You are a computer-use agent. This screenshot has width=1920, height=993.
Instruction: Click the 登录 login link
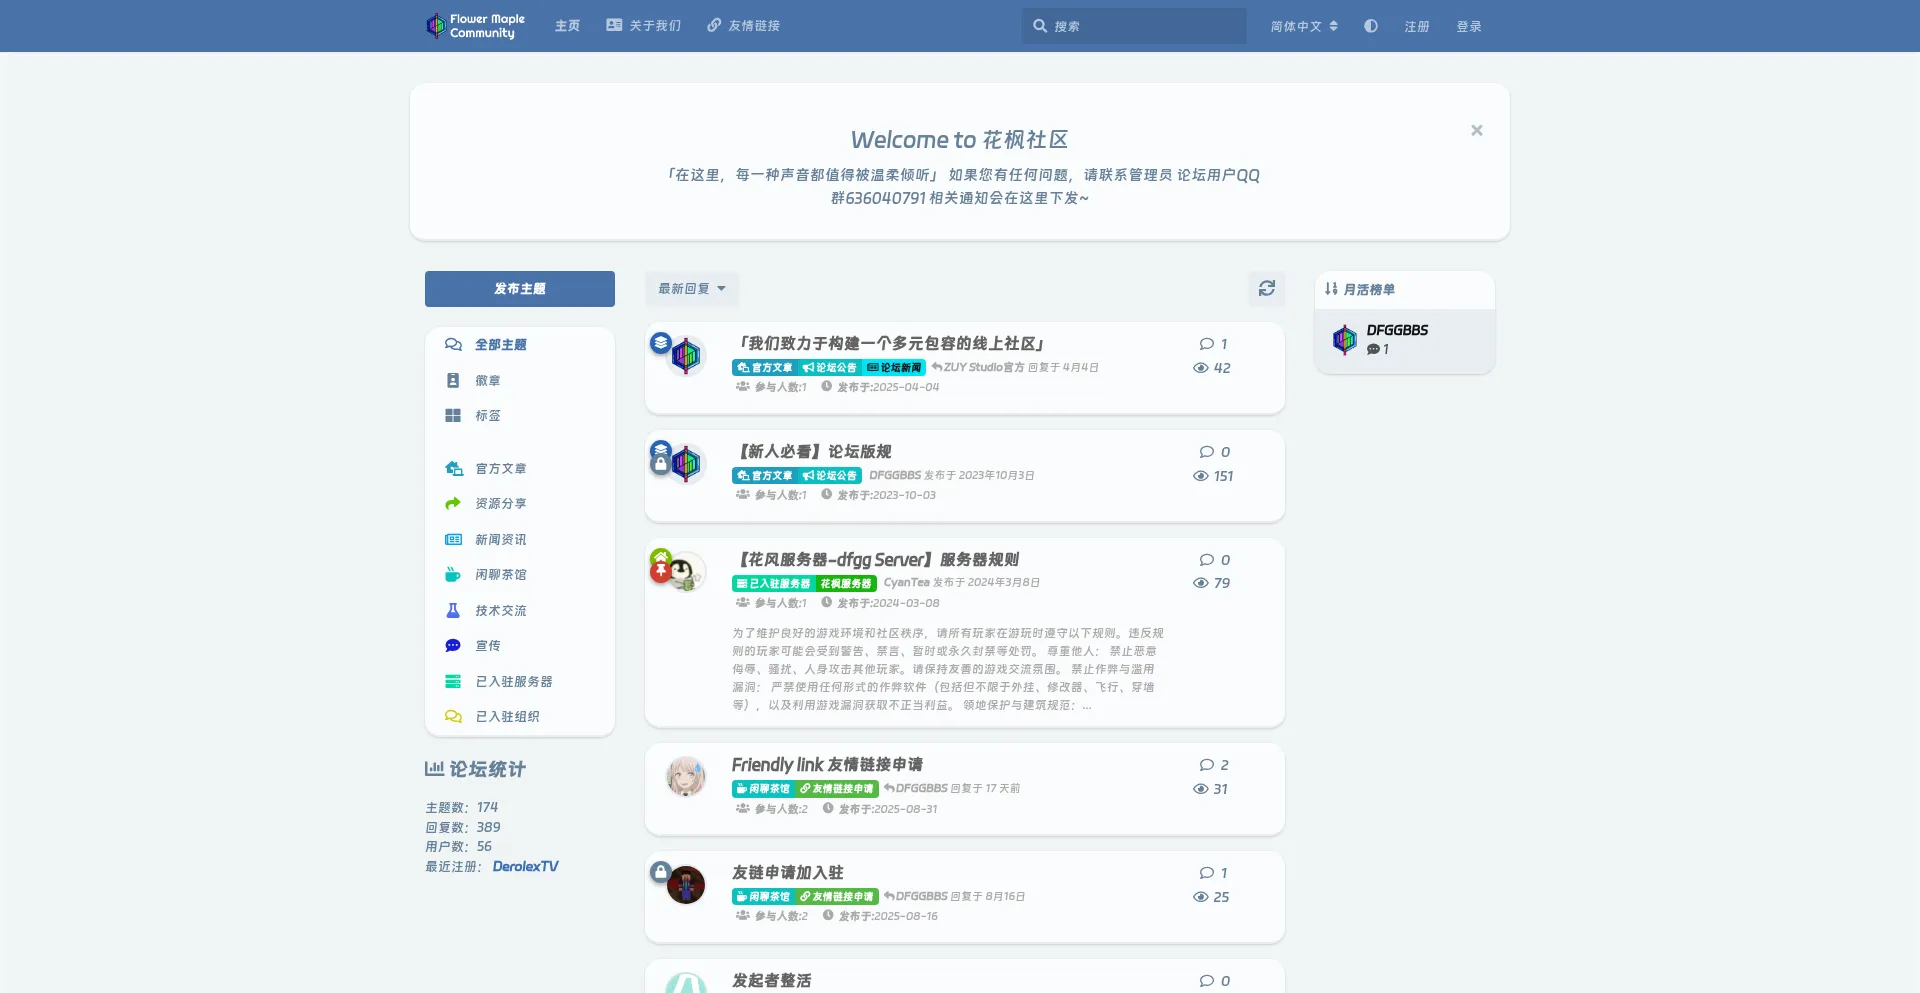[x=1468, y=27]
